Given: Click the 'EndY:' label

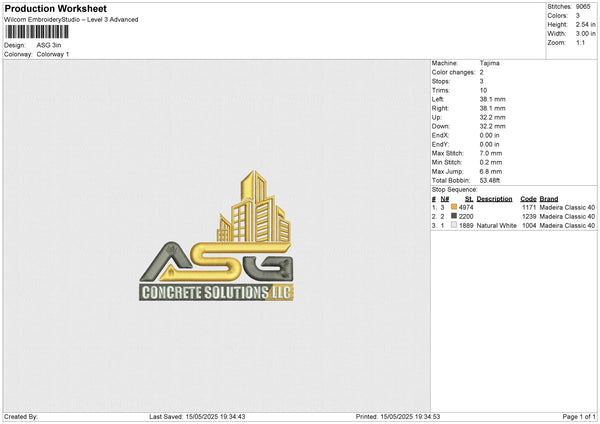Looking at the screenshot, I should 440,144.
